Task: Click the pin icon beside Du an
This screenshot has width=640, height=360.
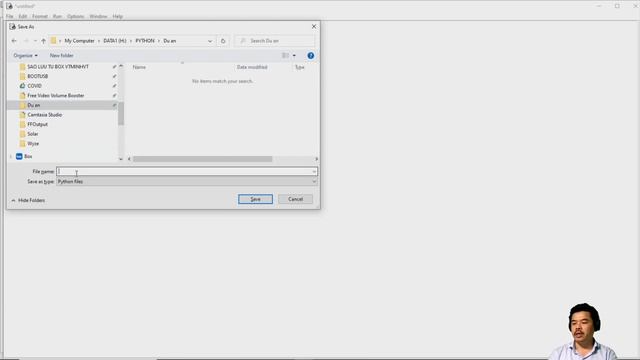Action: tap(114, 105)
